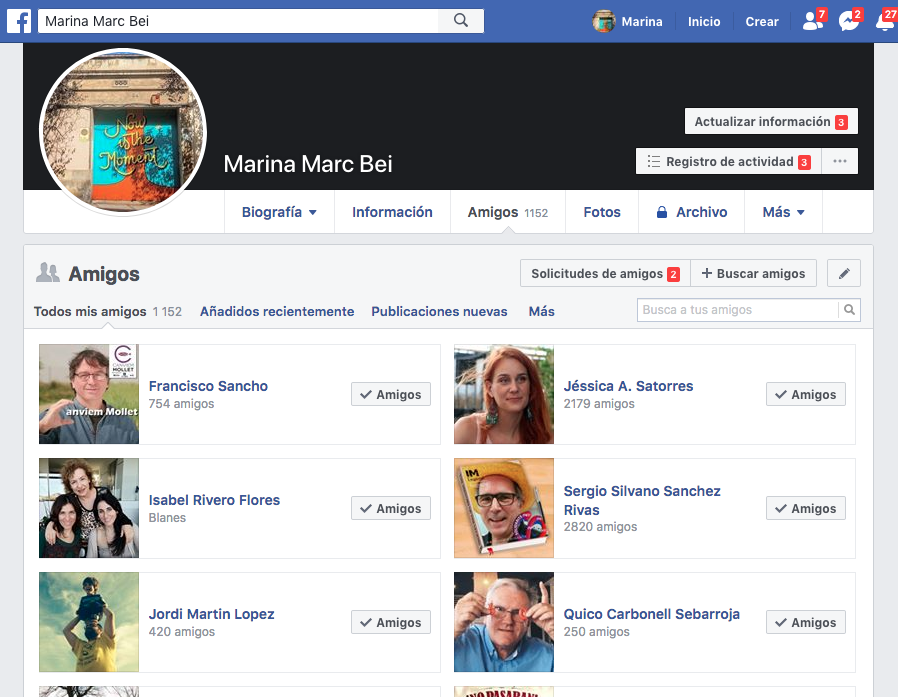This screenshot has height=697, width=898.
Task: Click the pencil edit icon in Amigos
Action: (844, 273)
